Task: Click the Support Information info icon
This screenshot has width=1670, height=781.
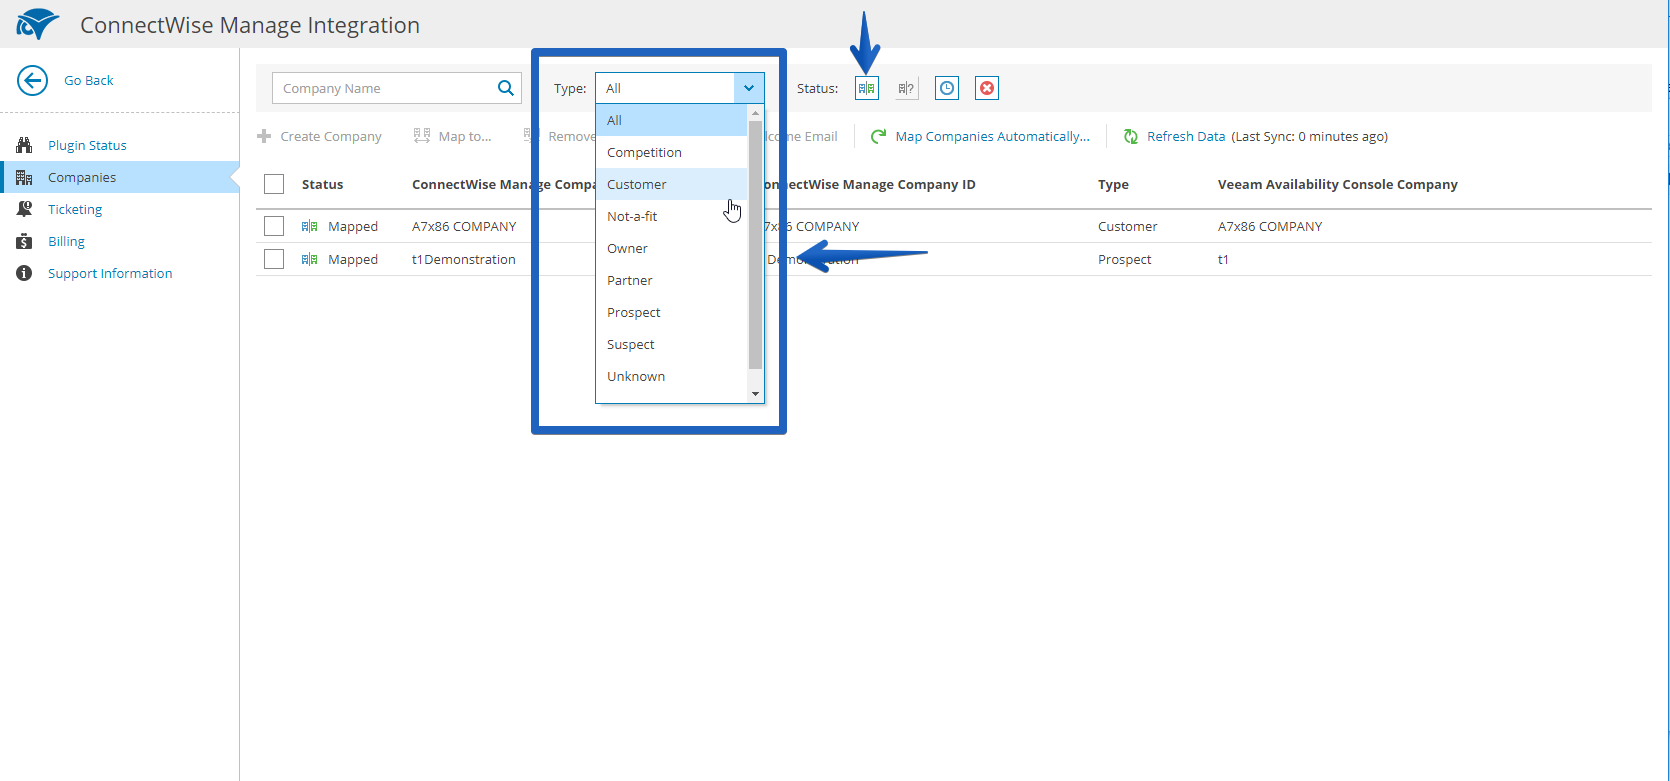Action: point(24,273)
